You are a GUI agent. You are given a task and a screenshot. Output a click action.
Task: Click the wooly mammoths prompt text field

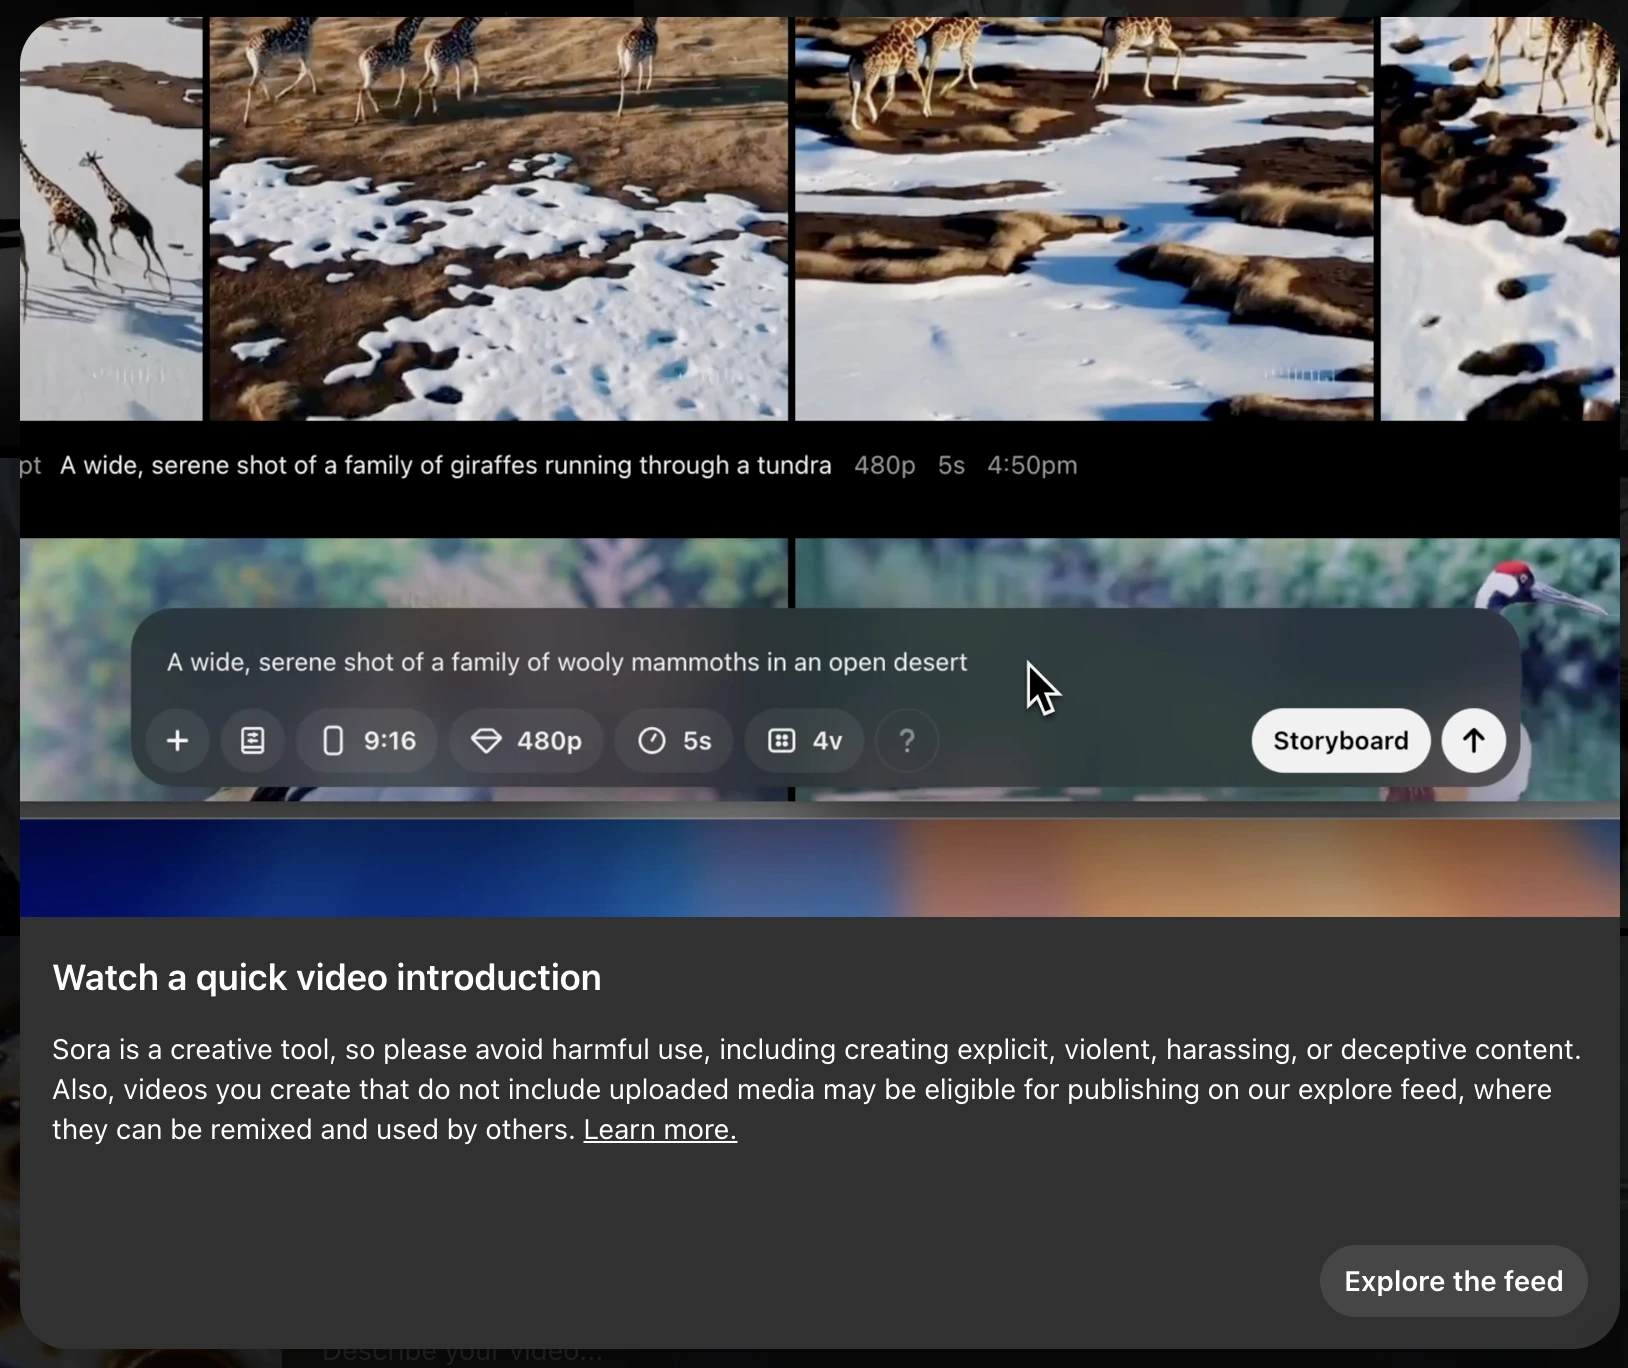566,662
